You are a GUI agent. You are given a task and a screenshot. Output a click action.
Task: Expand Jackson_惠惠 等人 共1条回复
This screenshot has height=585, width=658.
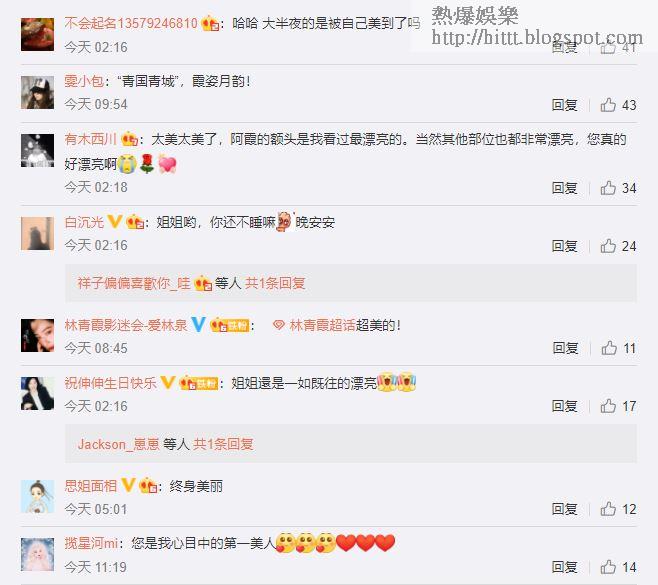(x=165, y=444)
